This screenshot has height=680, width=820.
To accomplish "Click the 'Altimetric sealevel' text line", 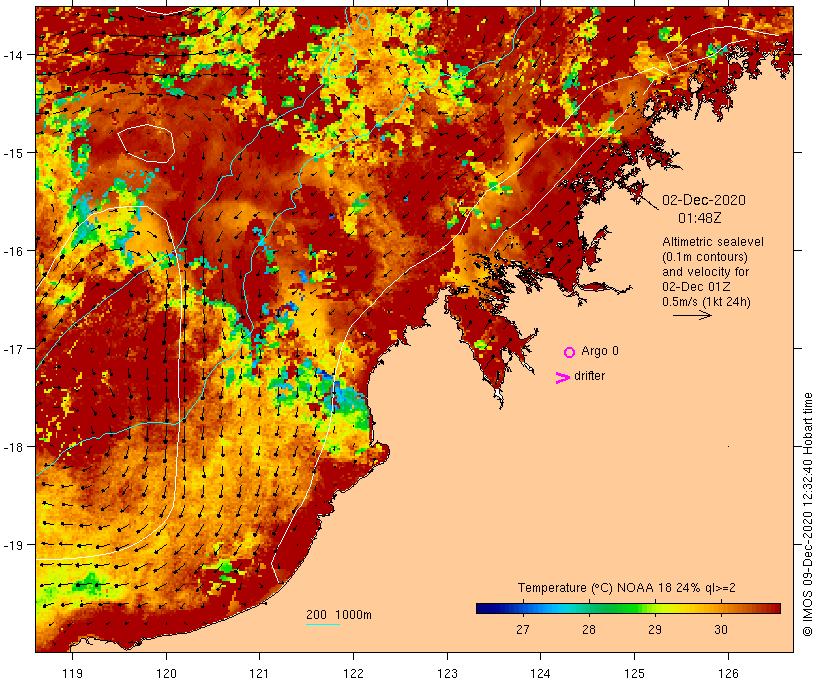I will tap(713, 242).
